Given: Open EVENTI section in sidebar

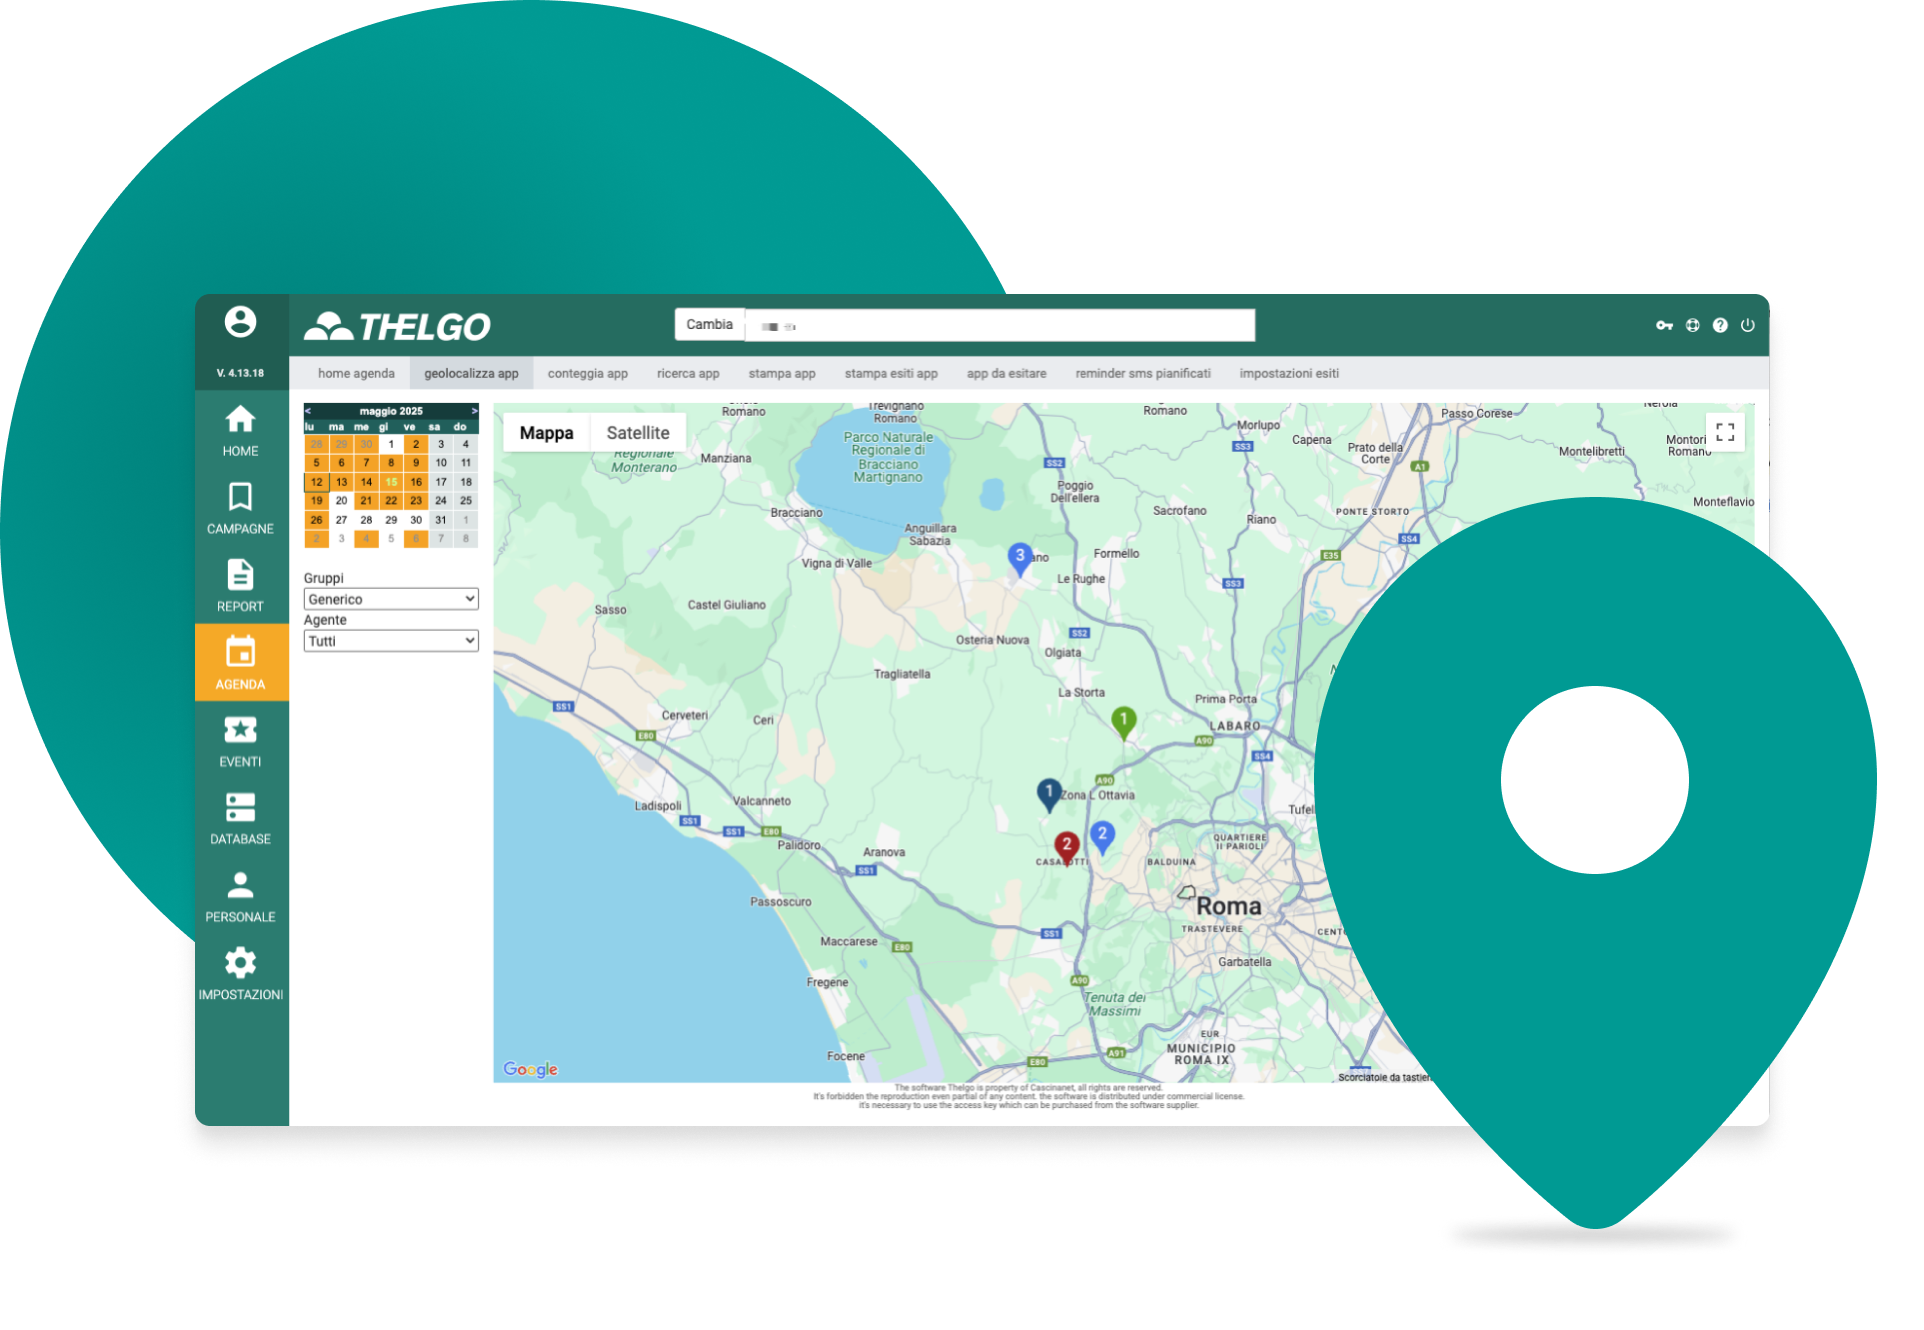Looking at the screenshot, I should (240, 741).
